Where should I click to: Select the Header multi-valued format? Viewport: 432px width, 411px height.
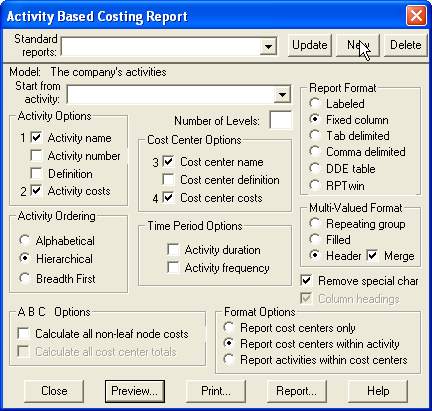(x=315, y=255)
